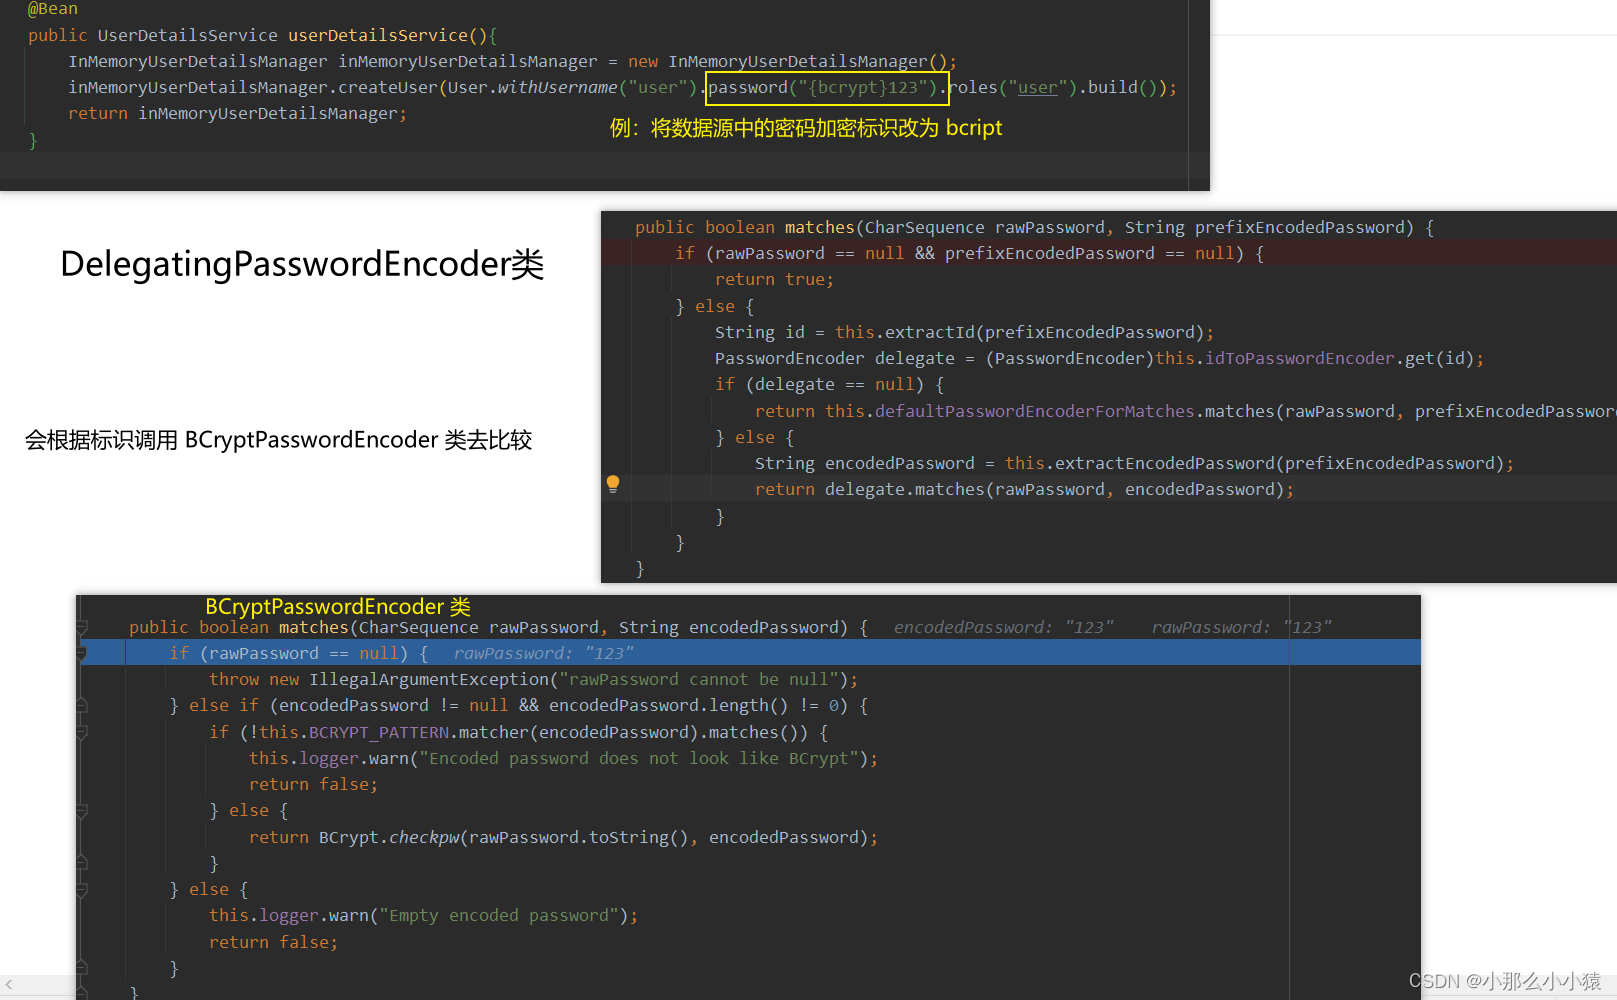This screenshot has height=1000, width=1617.
Task: Click 'userDetailsService' method name
Action: 378,35
